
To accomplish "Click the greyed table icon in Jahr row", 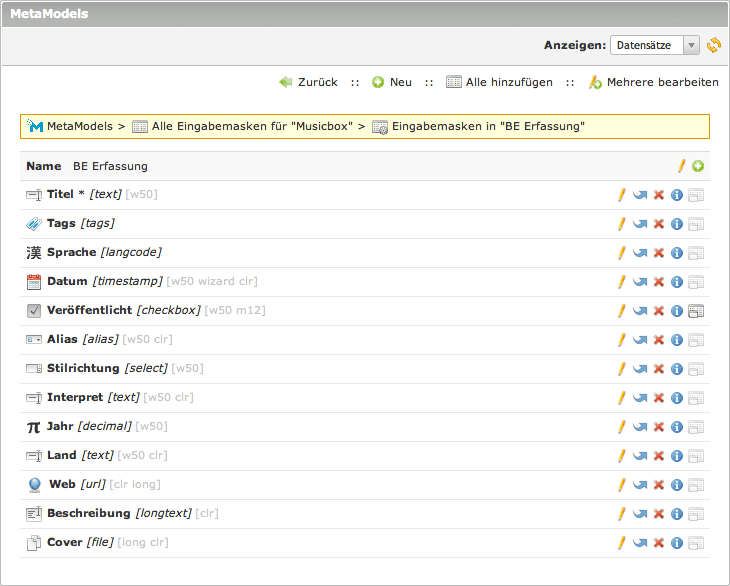I will point(696,427).
